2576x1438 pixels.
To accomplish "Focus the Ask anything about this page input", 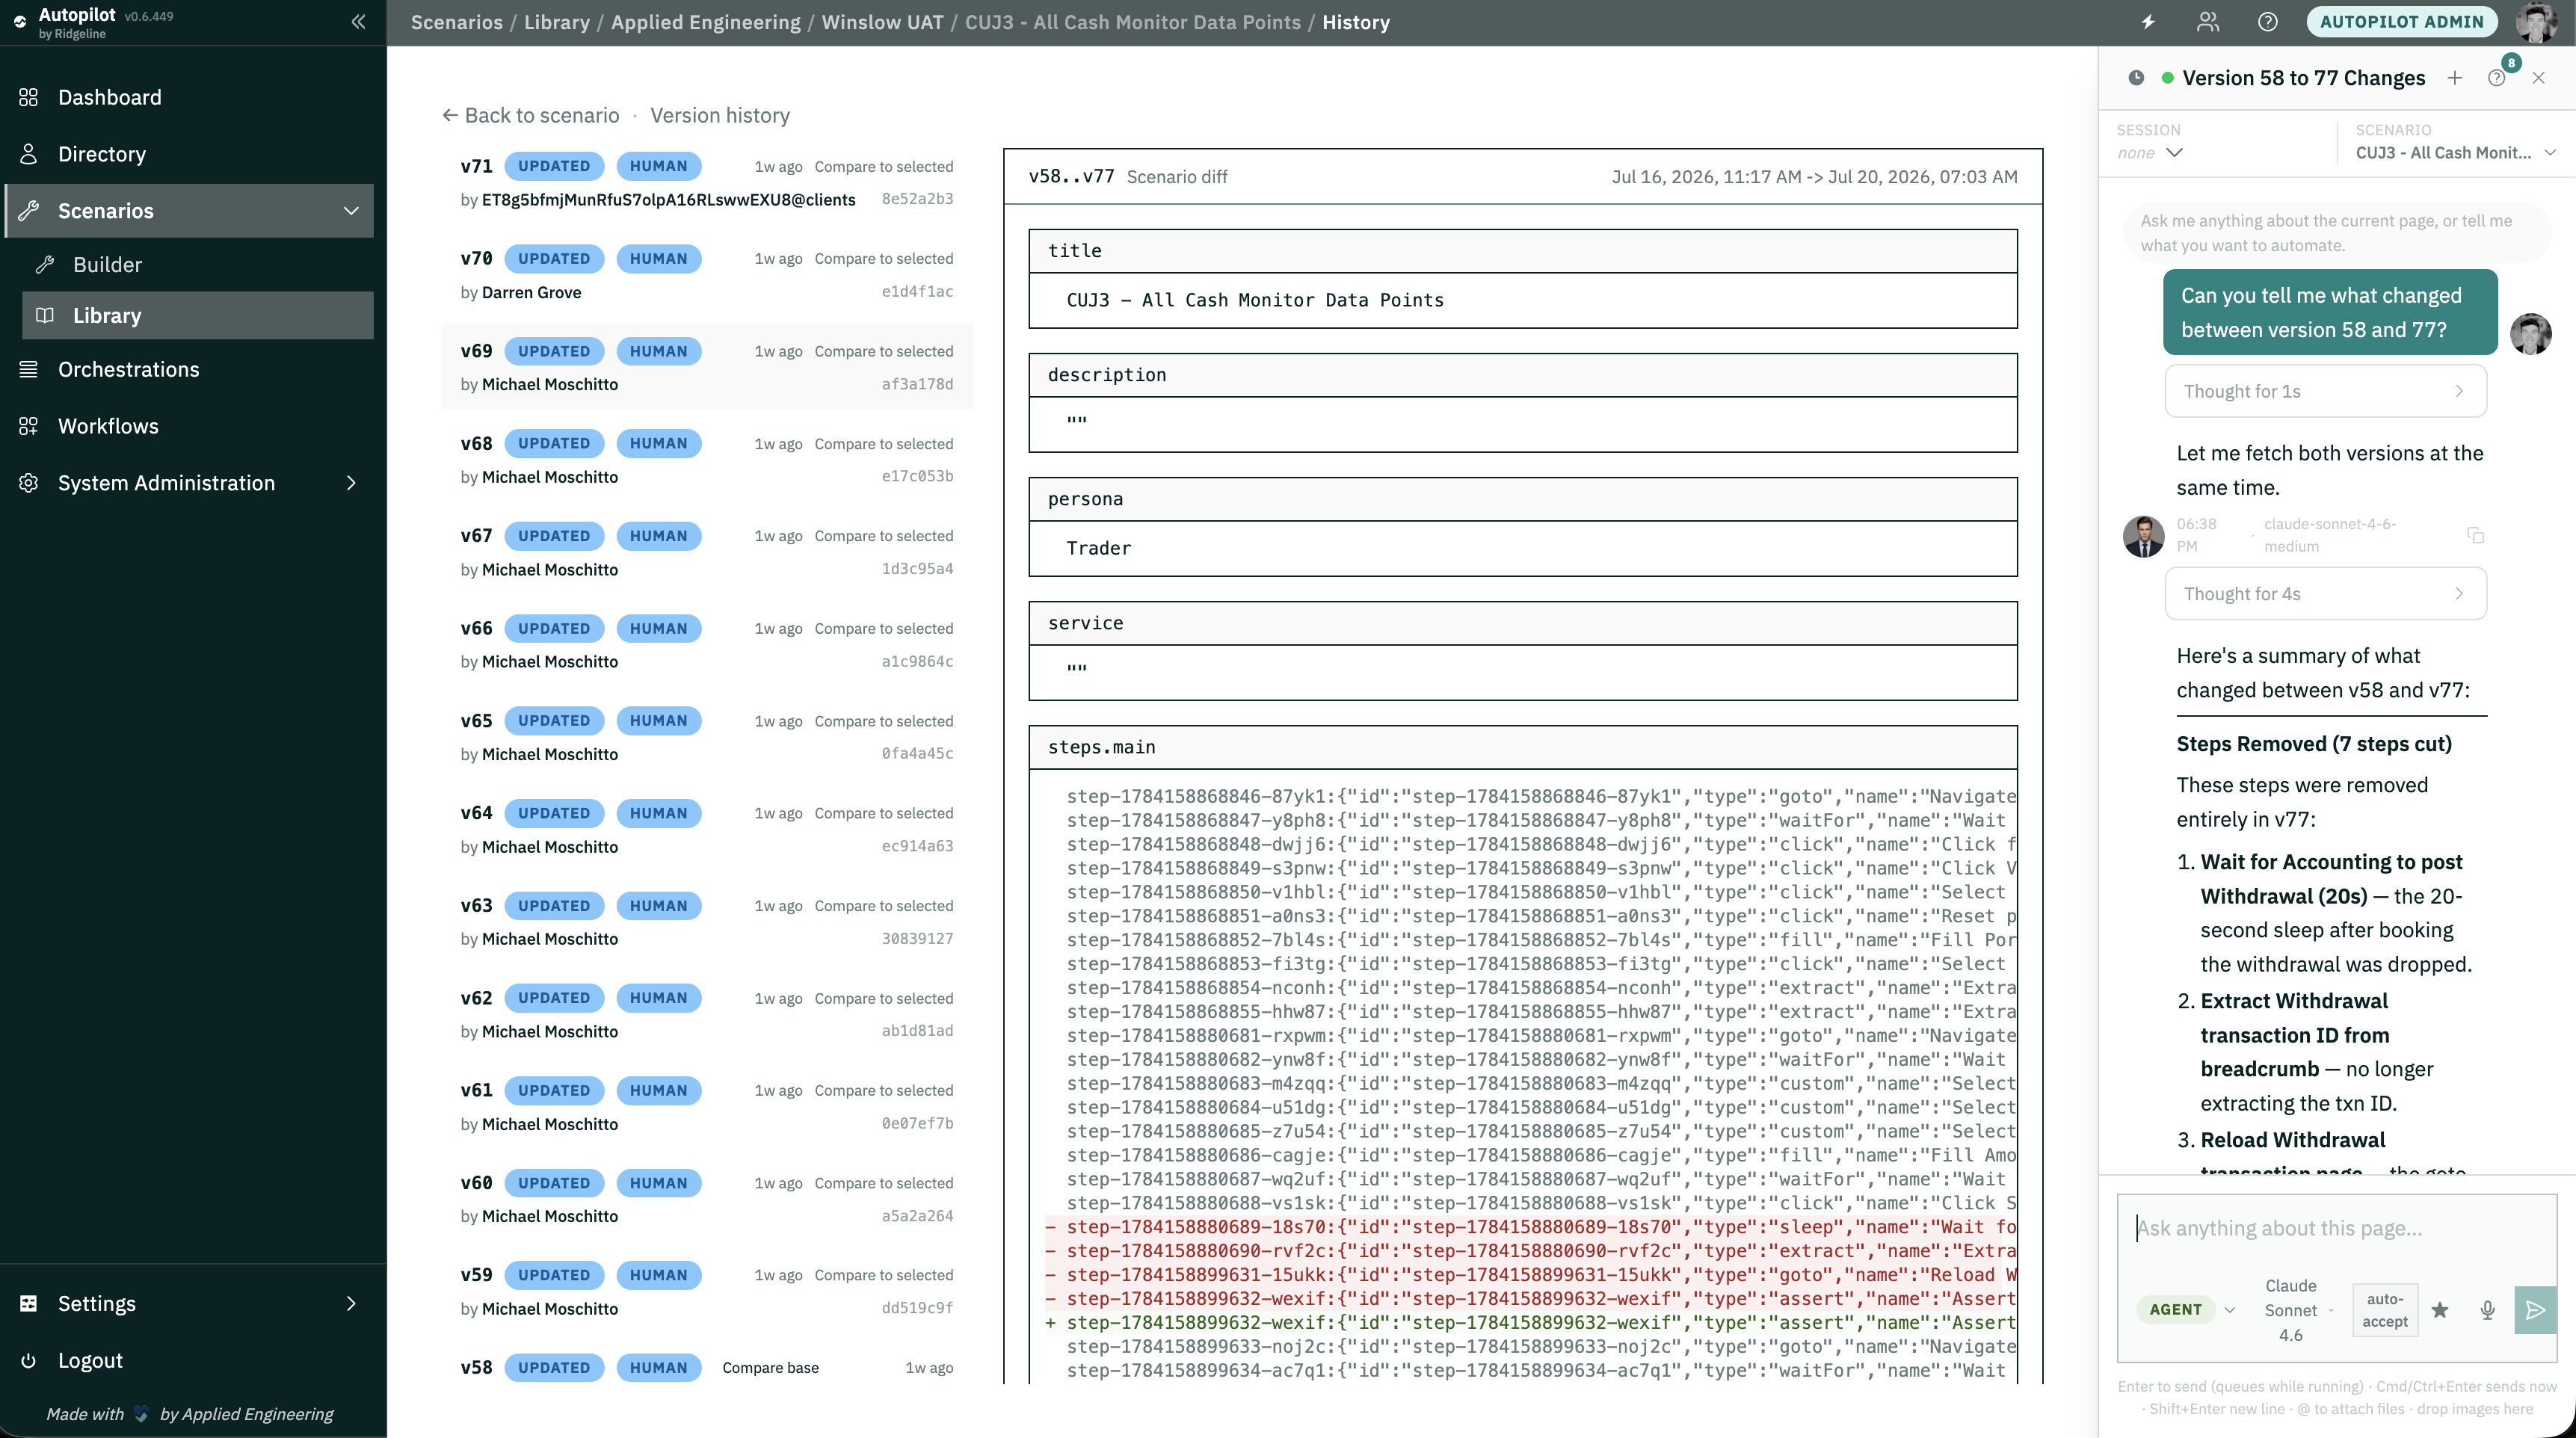I will point(2336,1228).
